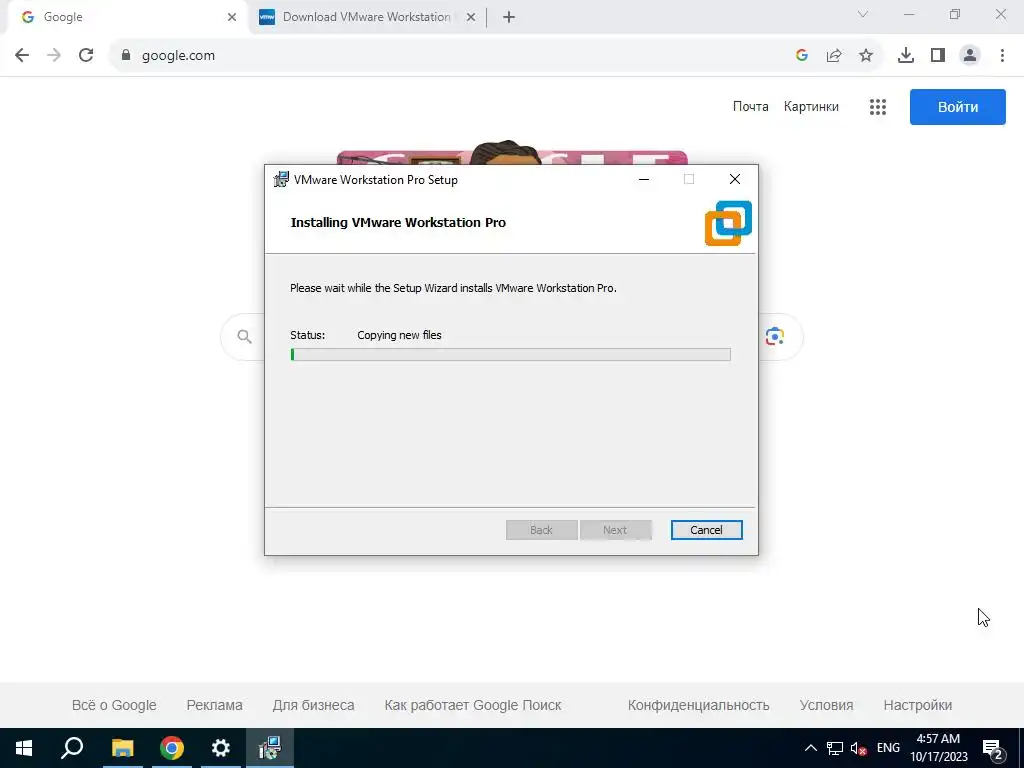Switch to Download VMware Workstation tab
Image resolution: width=1024 pixels, height=768 pixels.
366,17
